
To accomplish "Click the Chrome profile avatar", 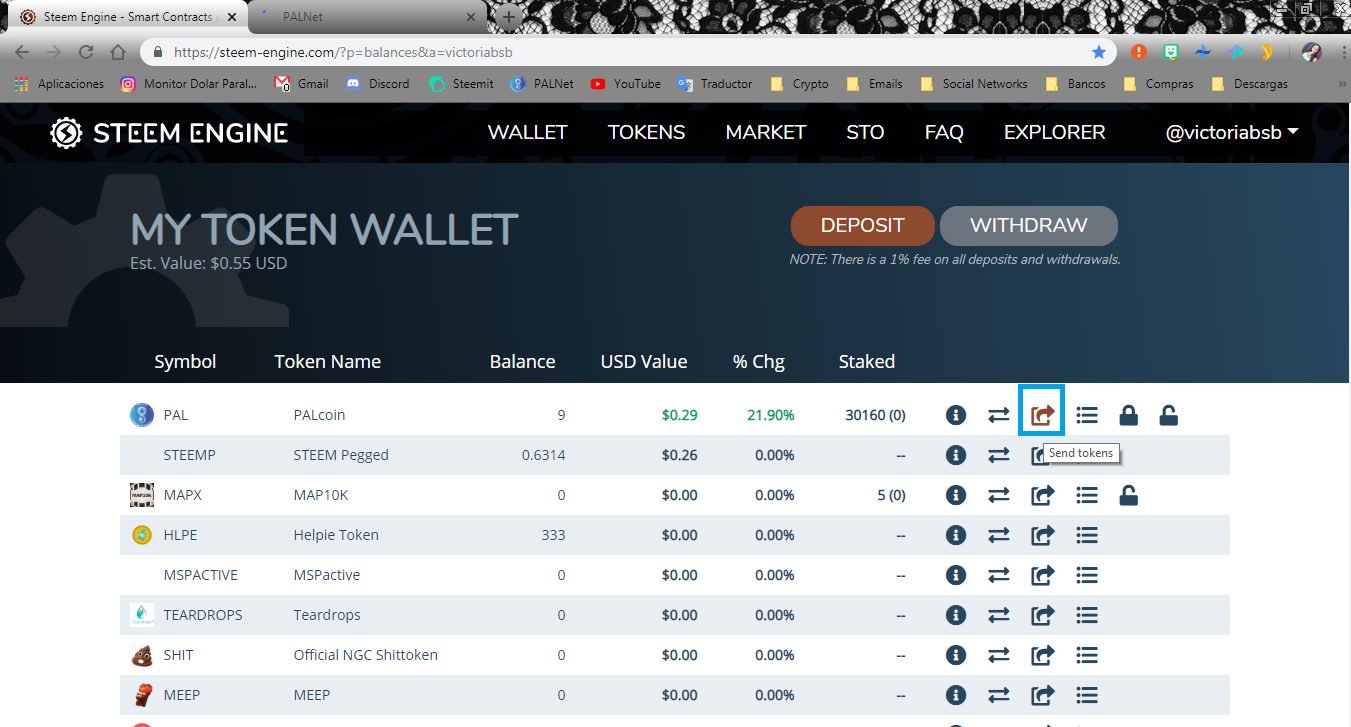I will pos(1312,52).
